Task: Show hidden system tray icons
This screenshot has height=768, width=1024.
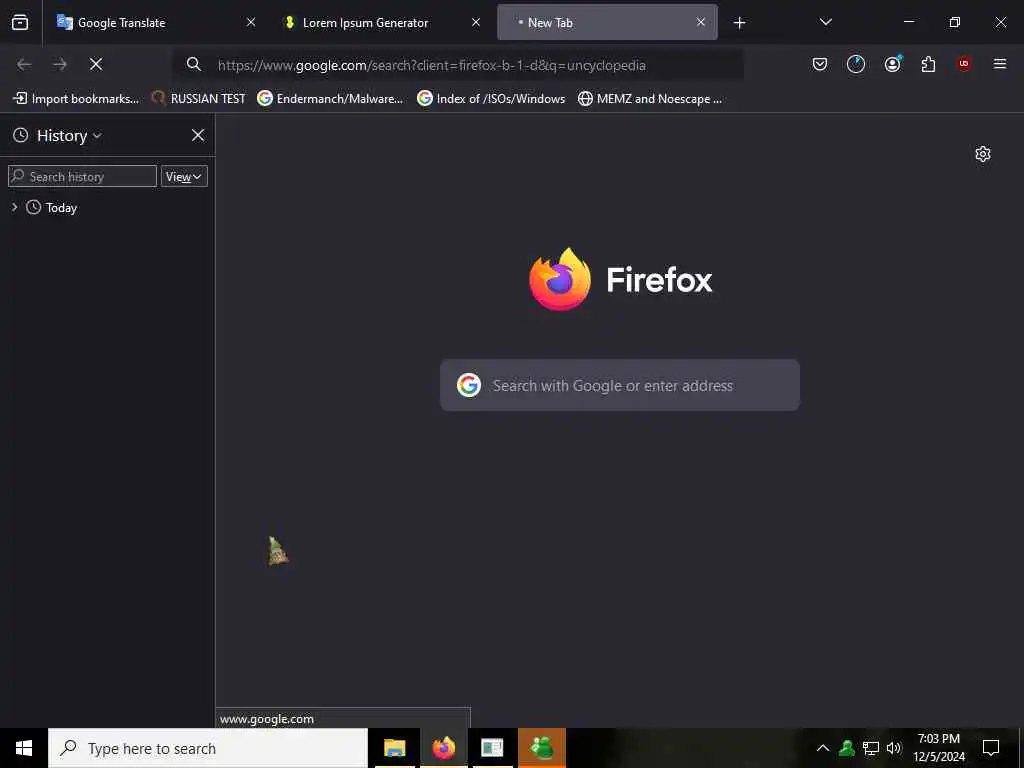Action: point(823,748)
